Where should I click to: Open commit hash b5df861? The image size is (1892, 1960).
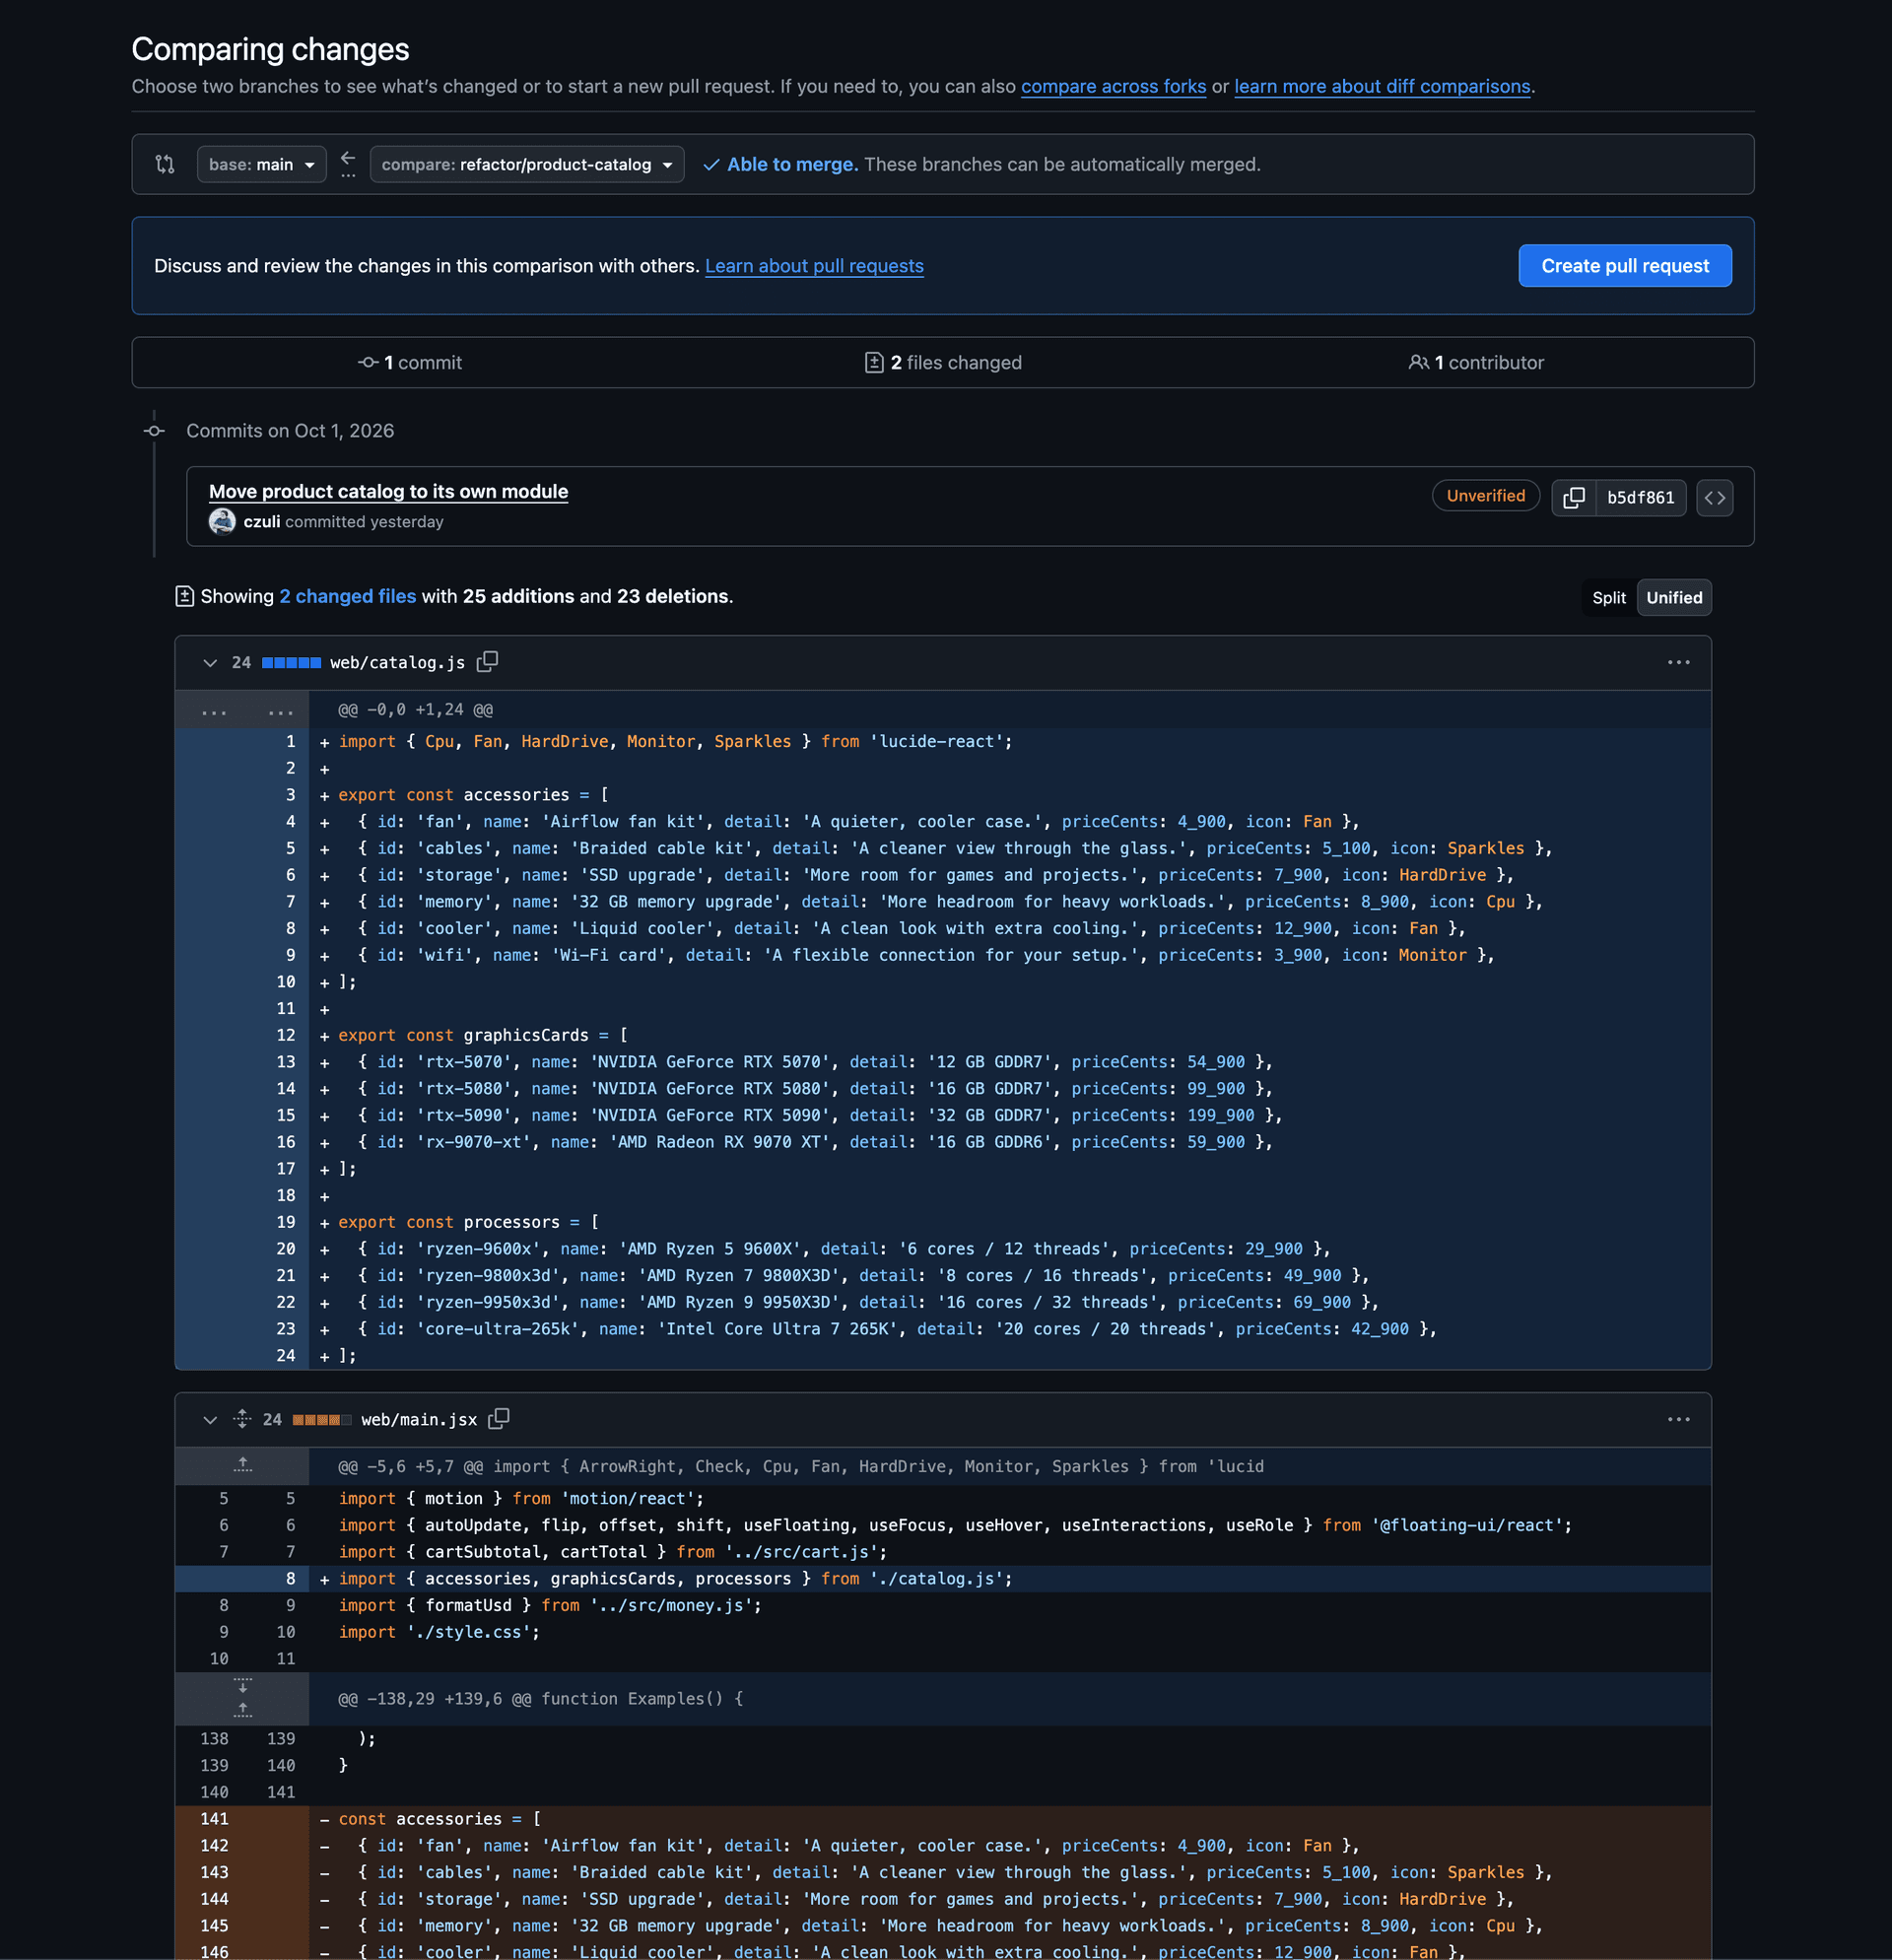pyautogui.click(x=1640, y=498)
